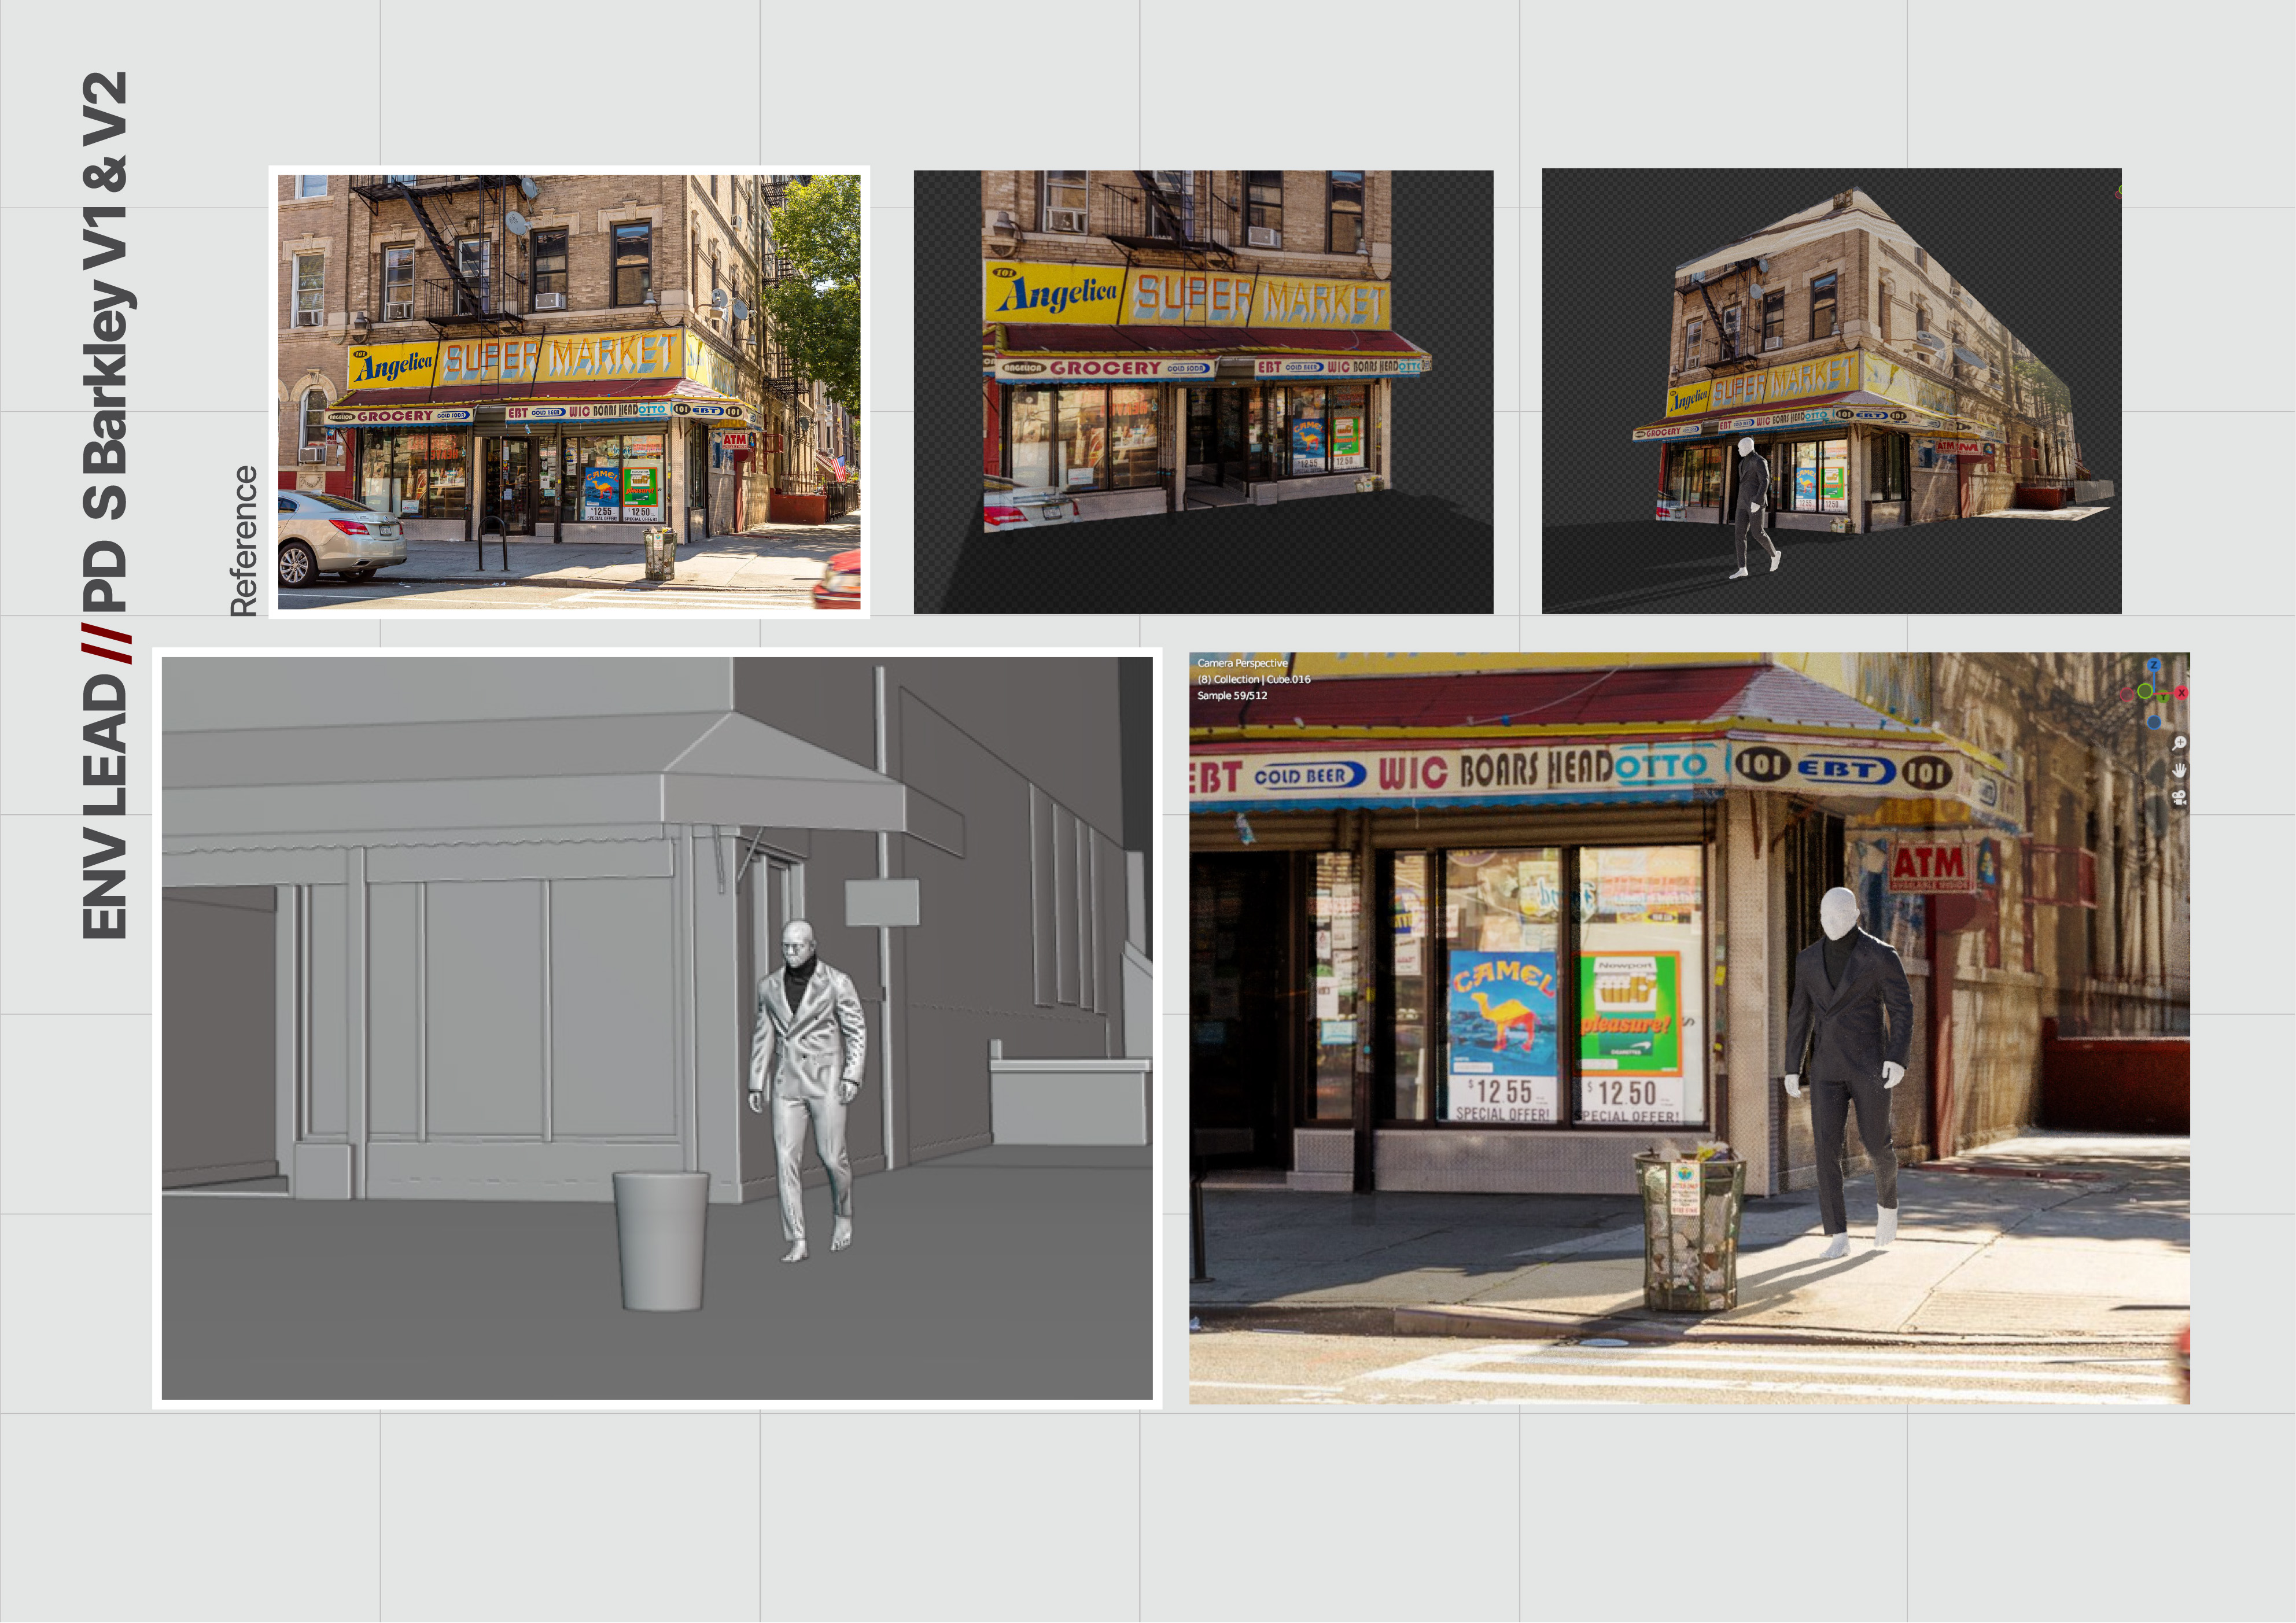Click the hollow green negative Y gizmo circle

coord(2145,691)
